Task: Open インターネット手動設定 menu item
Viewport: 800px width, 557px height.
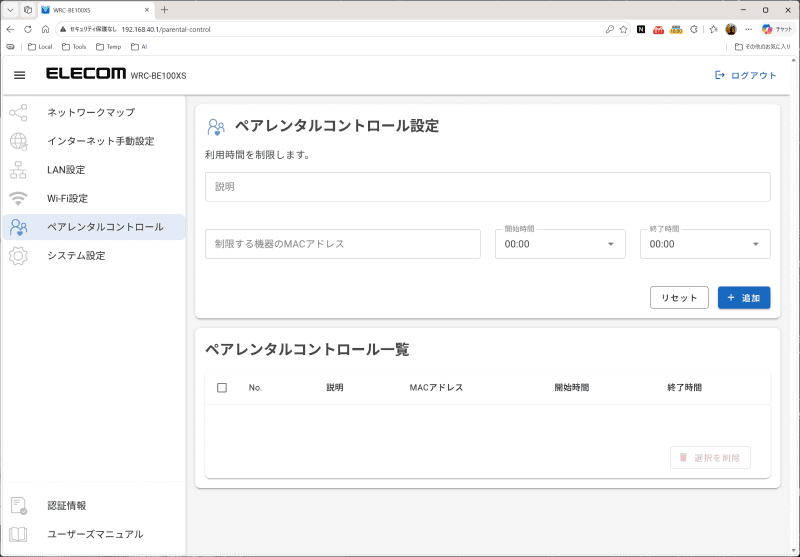Action: coord(94,141)
